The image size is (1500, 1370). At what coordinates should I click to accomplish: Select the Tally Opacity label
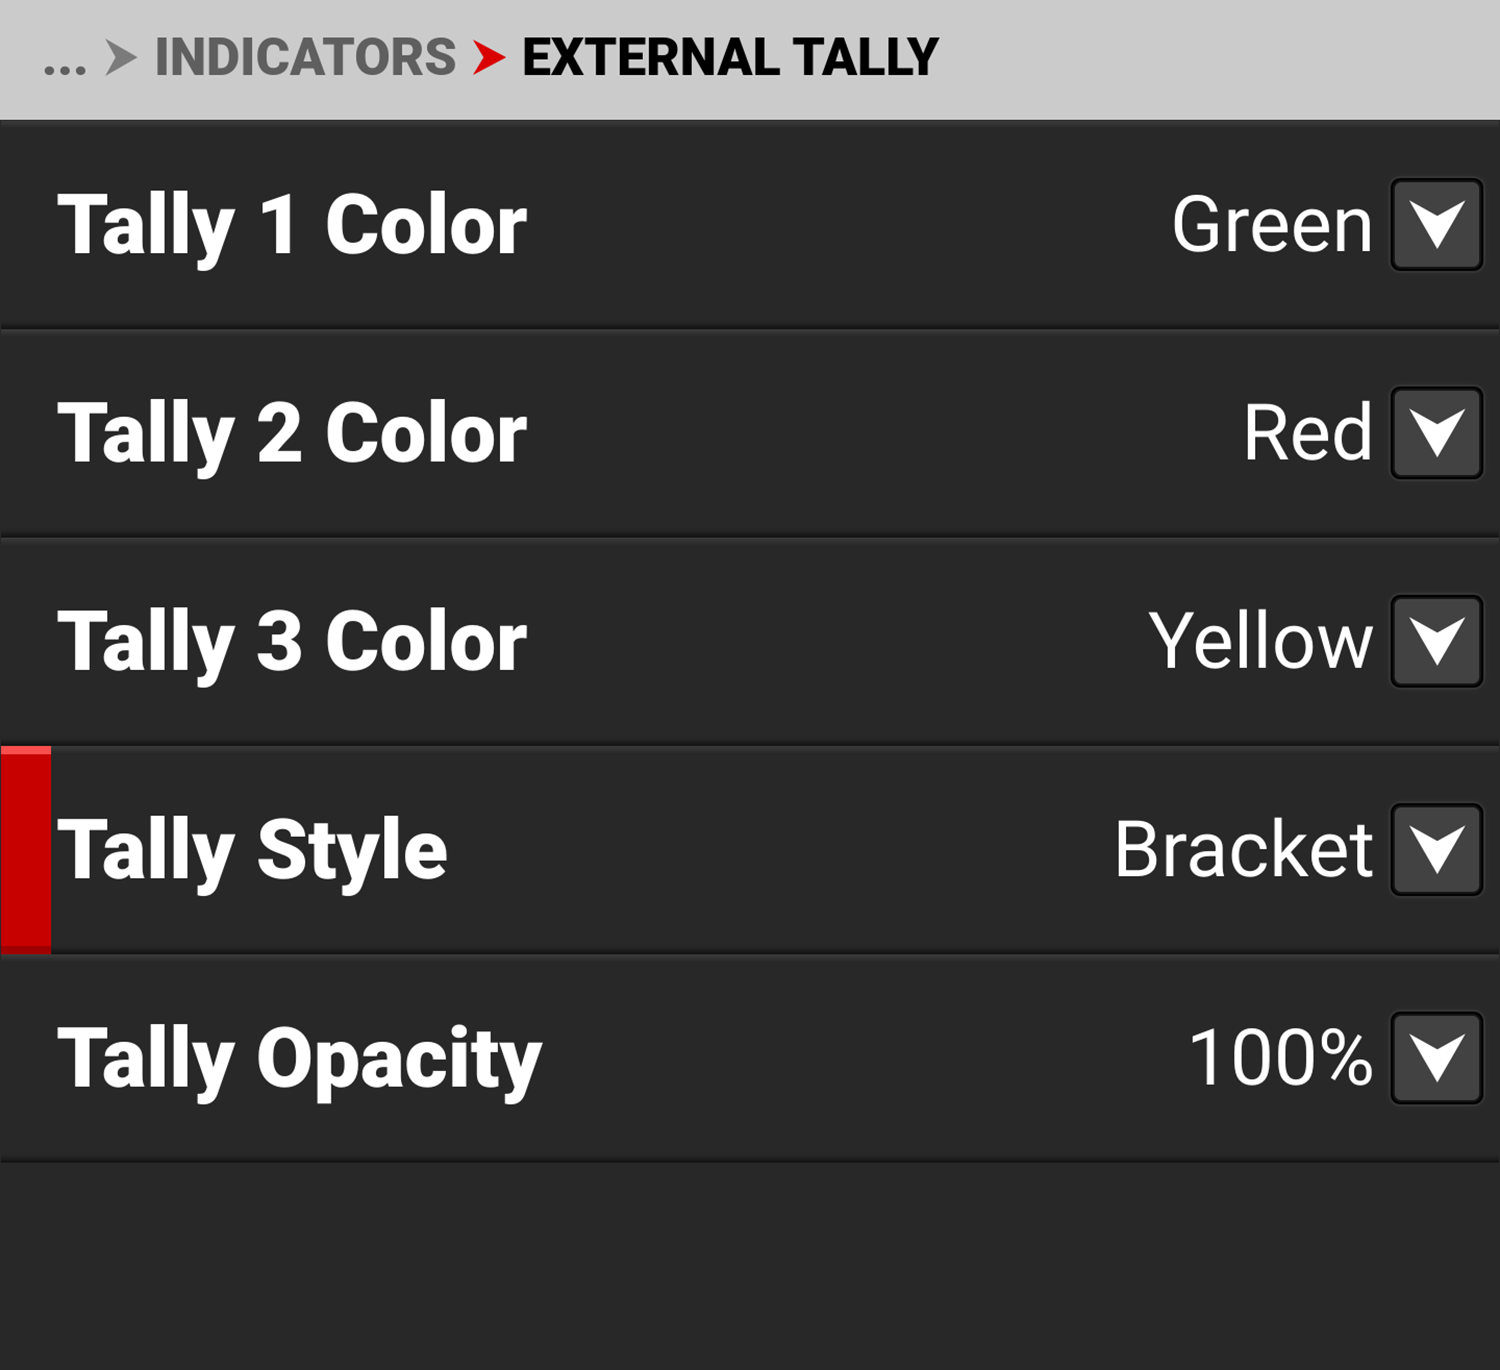[x=299, y=1059]
